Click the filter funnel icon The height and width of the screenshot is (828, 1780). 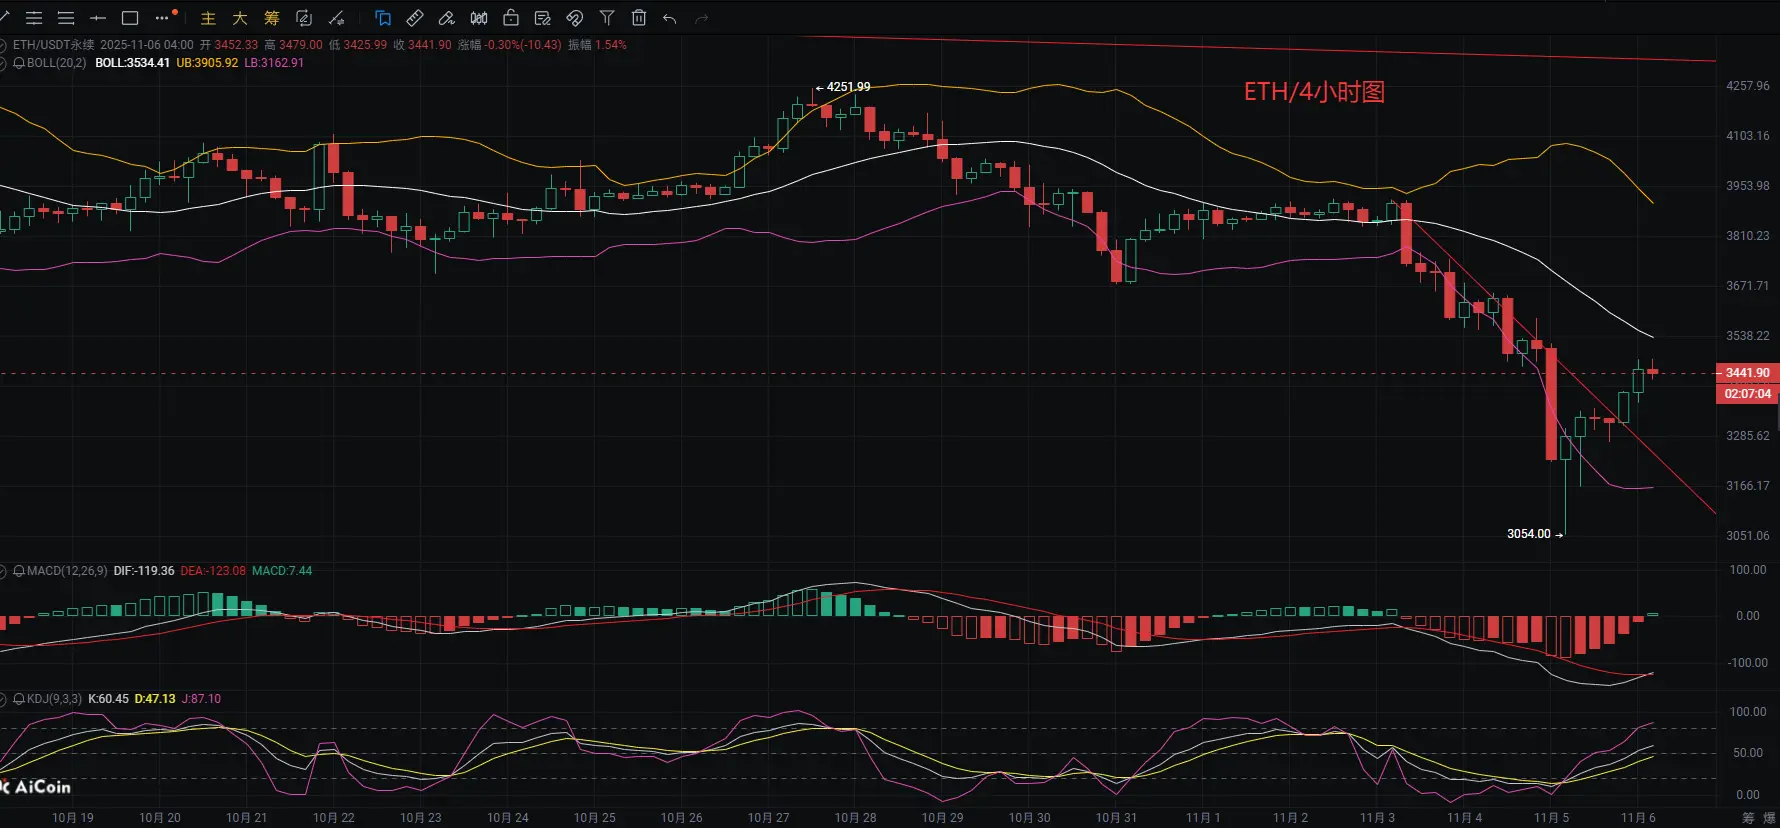coord(607,18)
